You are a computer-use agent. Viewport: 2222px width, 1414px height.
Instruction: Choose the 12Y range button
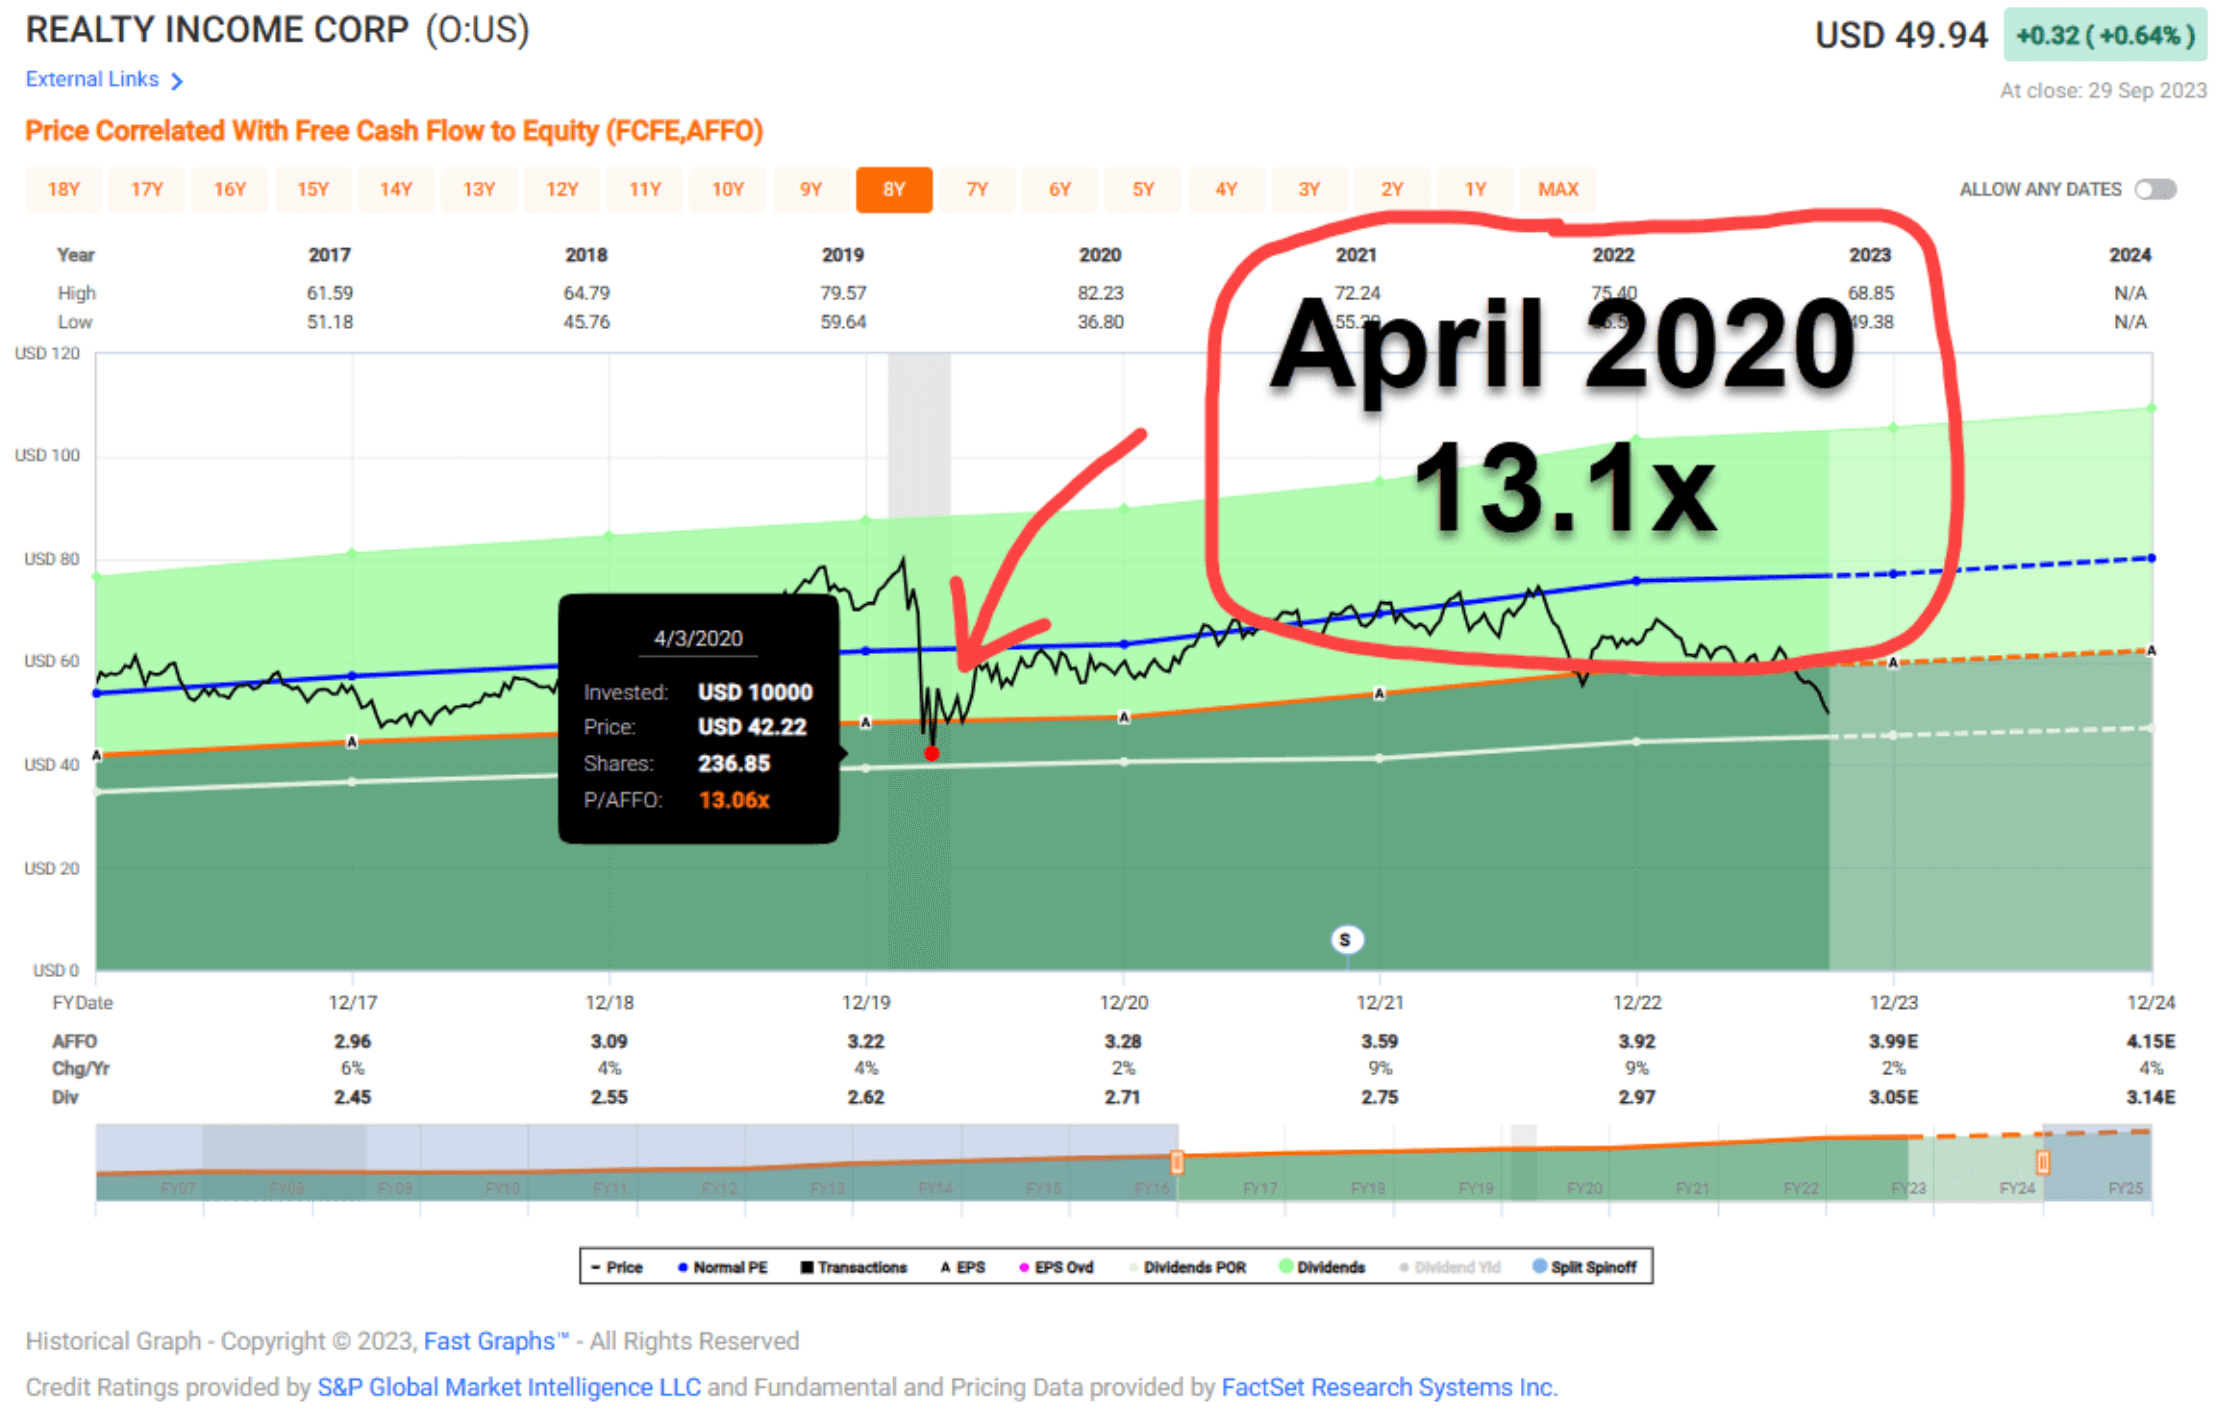[x=562, y=189]
